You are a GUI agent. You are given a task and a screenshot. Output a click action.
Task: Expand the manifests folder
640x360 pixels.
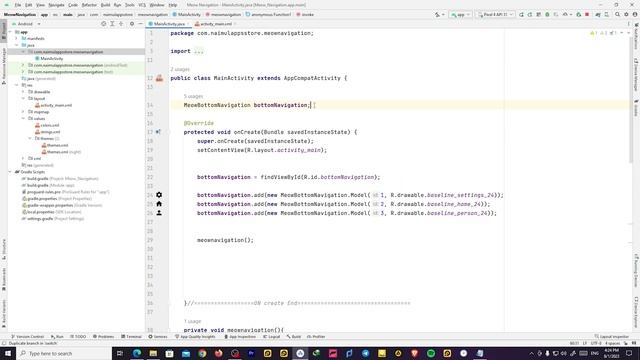tap(17, 38)
